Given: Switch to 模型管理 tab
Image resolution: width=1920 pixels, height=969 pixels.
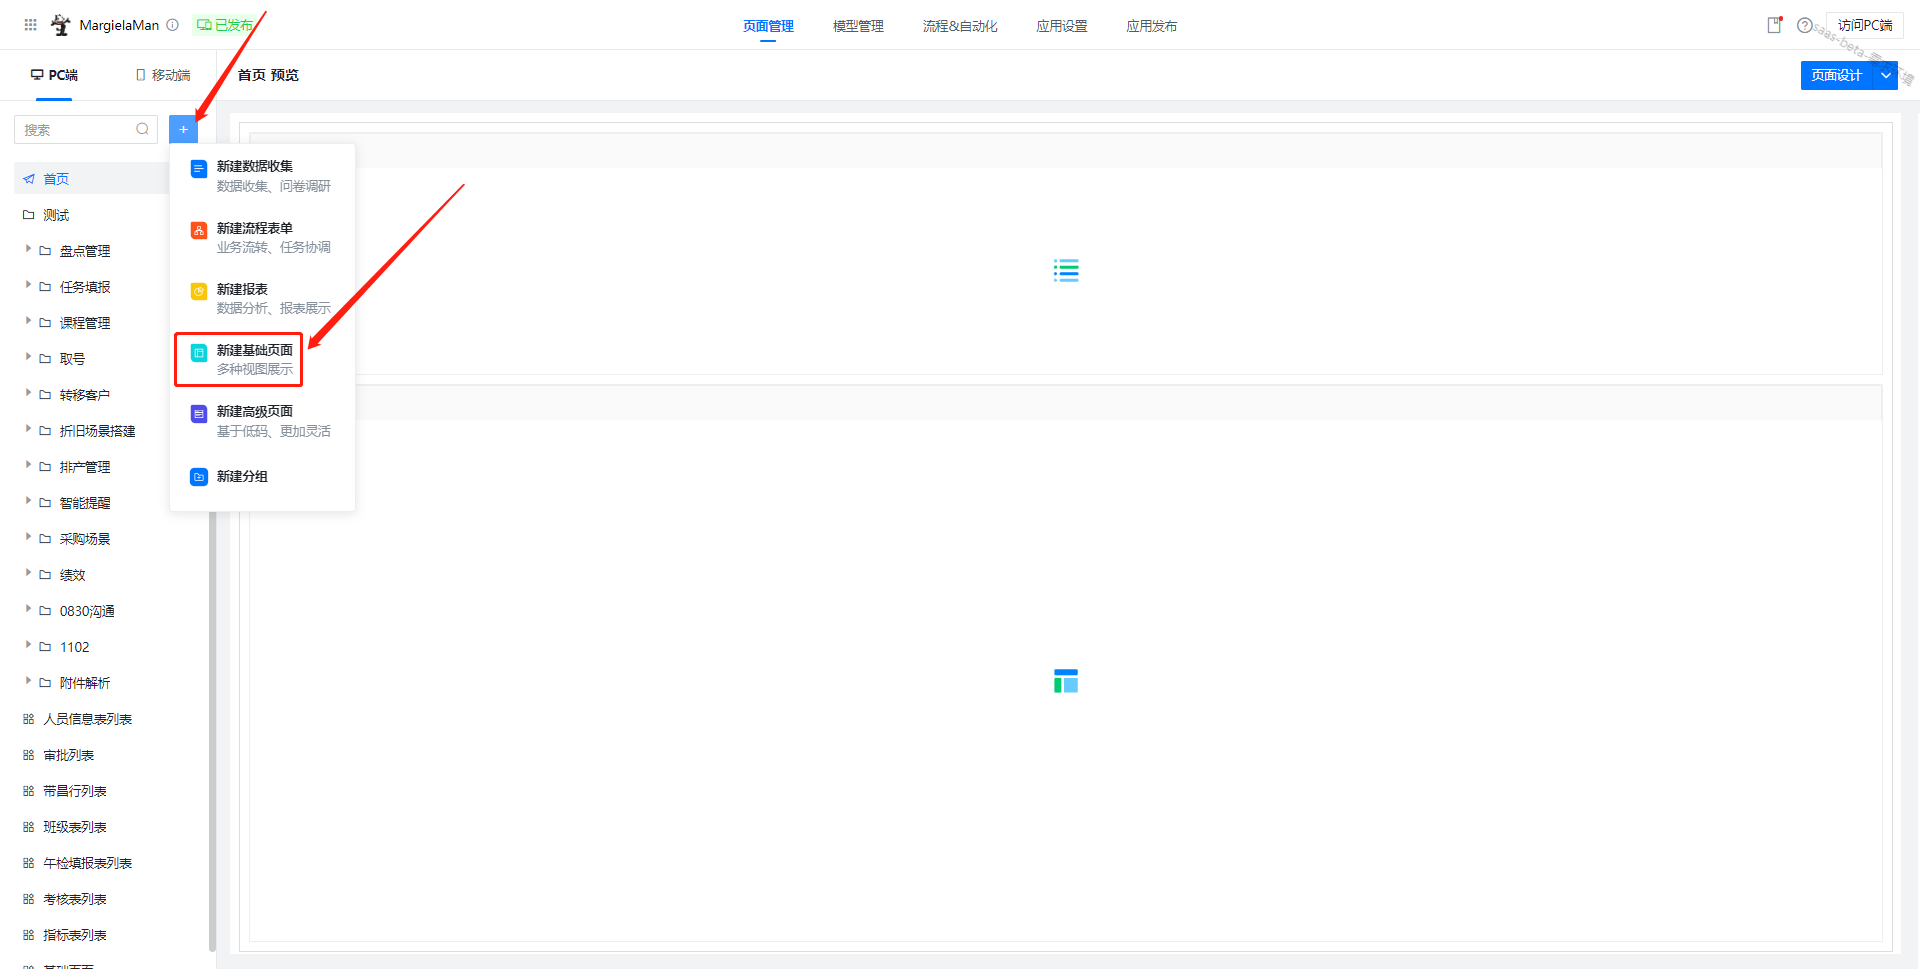Looking at the screenshot, I should tap(858, 26).
